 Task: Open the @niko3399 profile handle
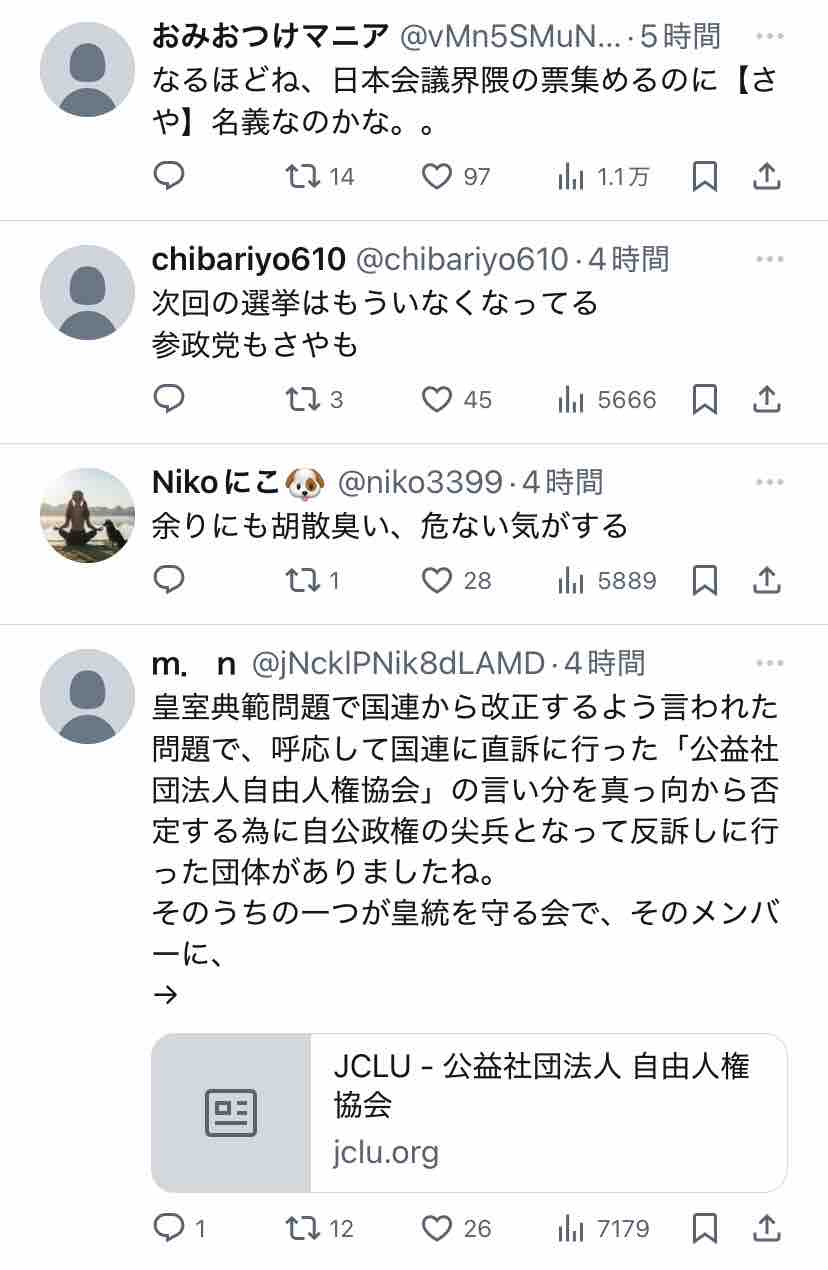click(420, 483)
